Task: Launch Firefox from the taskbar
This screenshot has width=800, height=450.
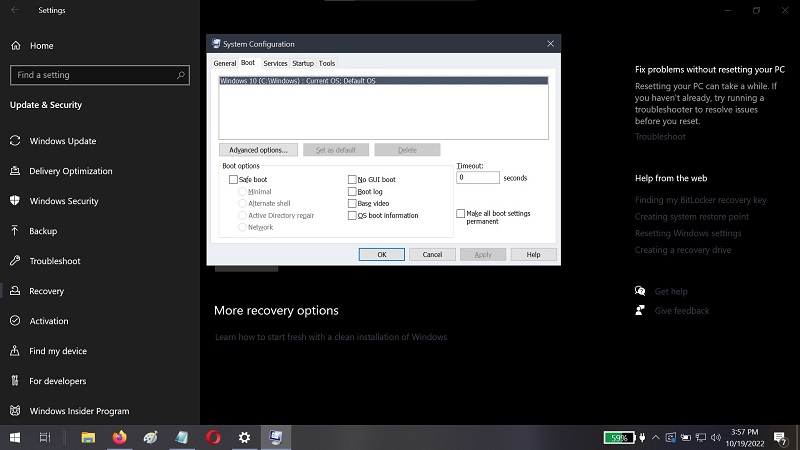Action: 119,437
